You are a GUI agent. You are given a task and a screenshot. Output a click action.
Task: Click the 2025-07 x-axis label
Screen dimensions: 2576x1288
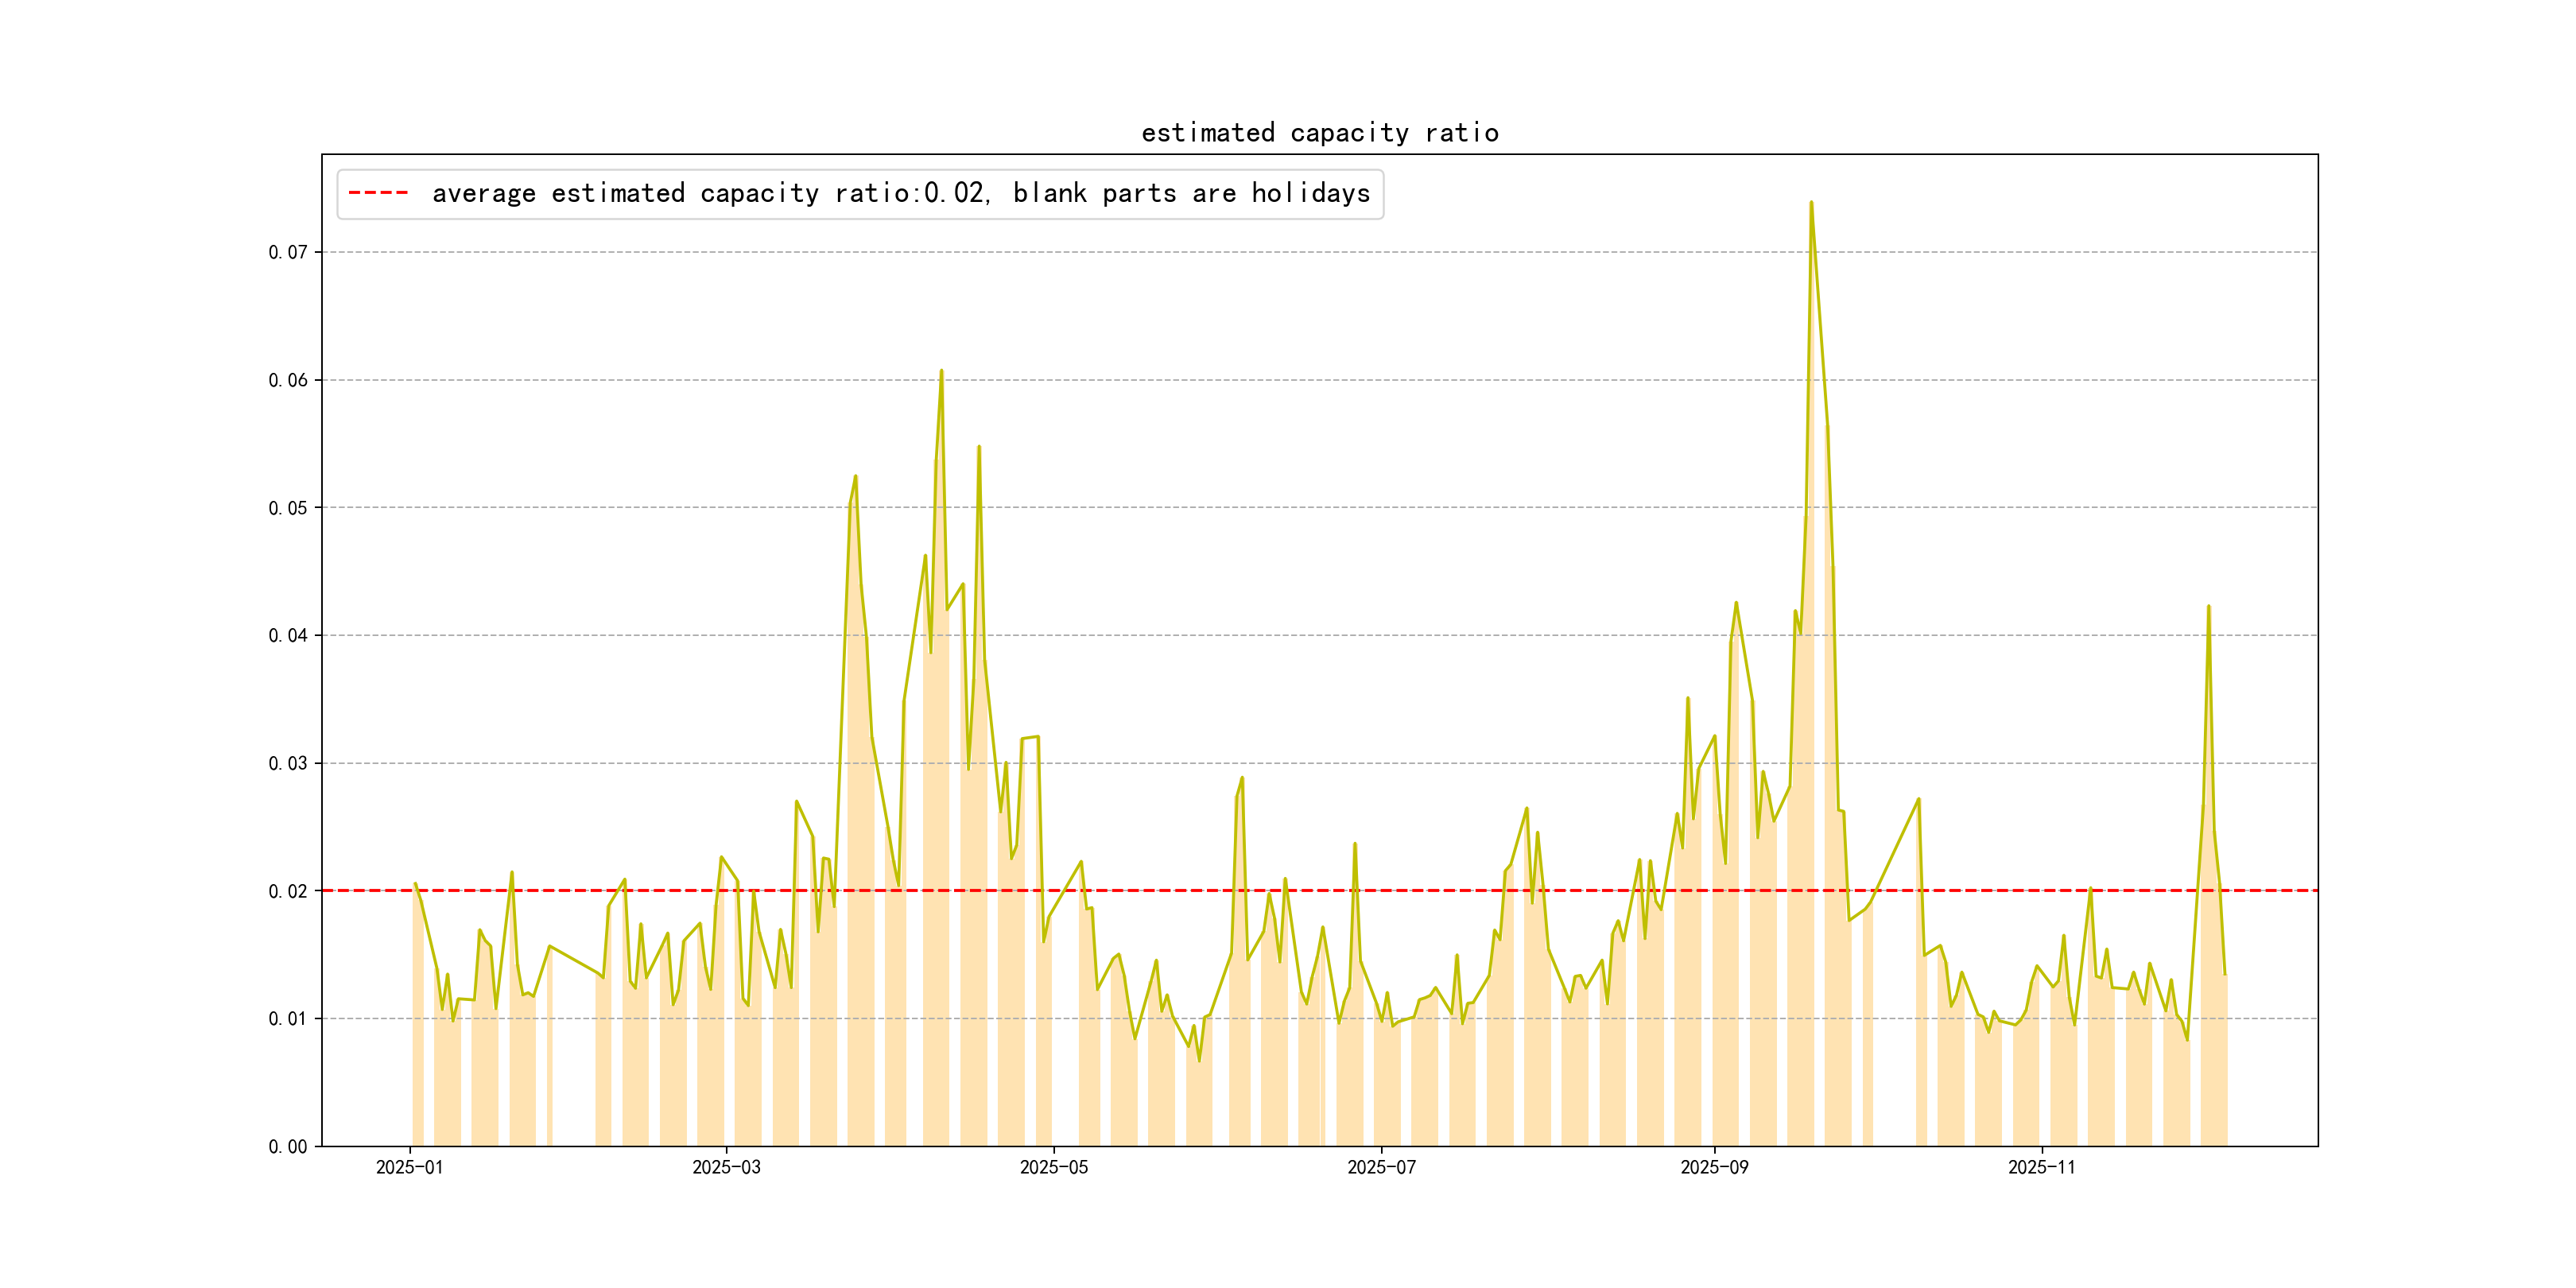(1381, 1167)
